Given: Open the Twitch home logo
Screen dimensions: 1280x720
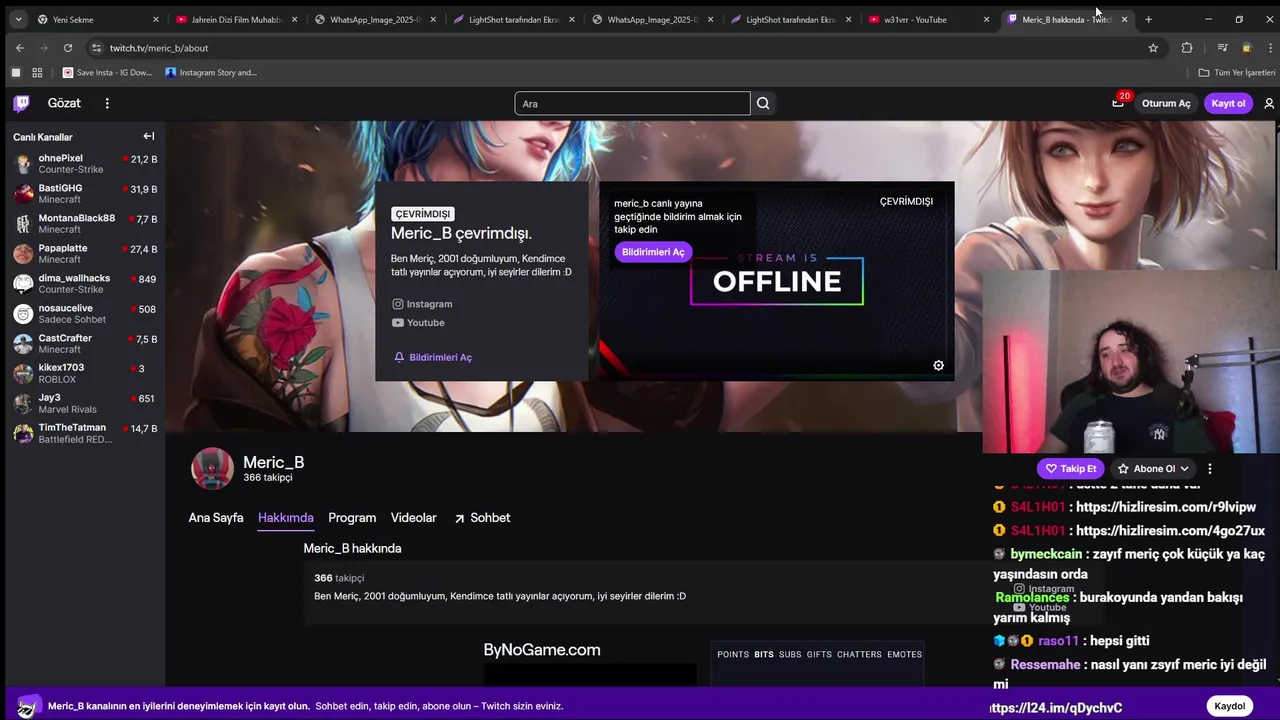Looking at the screenshot, I should 22,103.
